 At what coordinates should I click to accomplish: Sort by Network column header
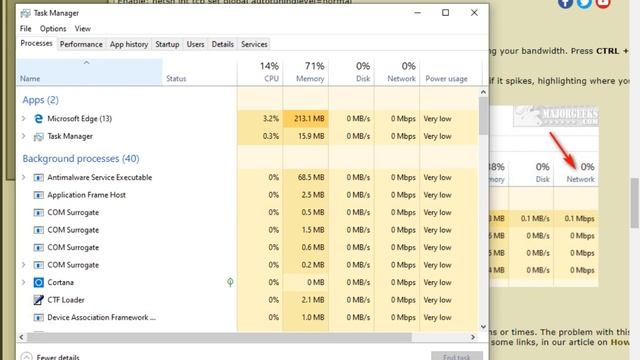coord(397,72)
